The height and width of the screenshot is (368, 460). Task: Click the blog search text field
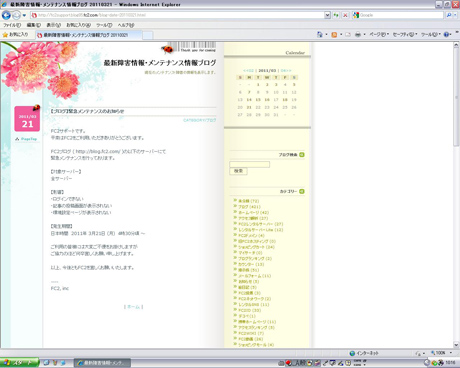coord(250,164)
